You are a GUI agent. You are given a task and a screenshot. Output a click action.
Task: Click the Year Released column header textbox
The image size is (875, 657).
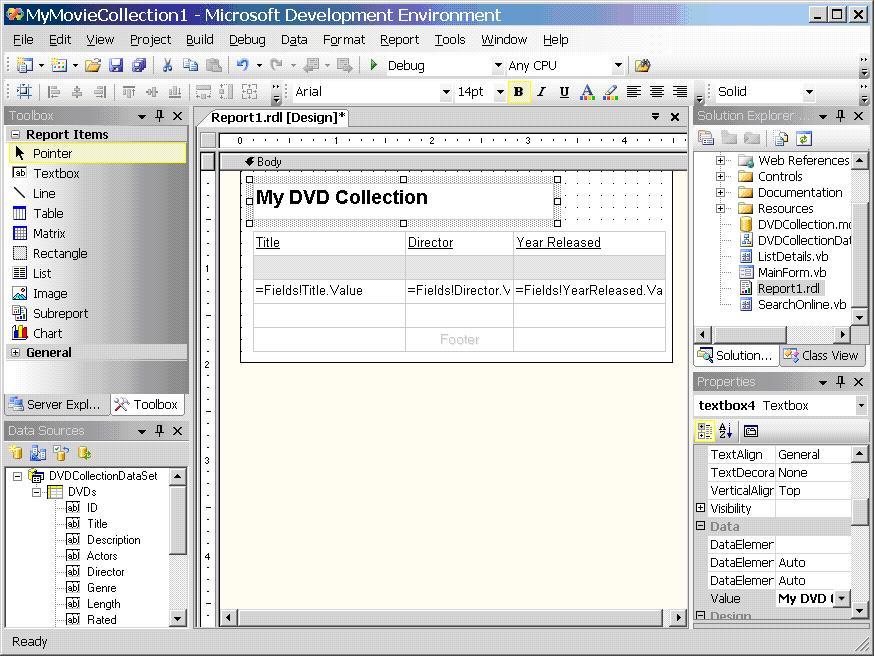[x=558, y=243]
